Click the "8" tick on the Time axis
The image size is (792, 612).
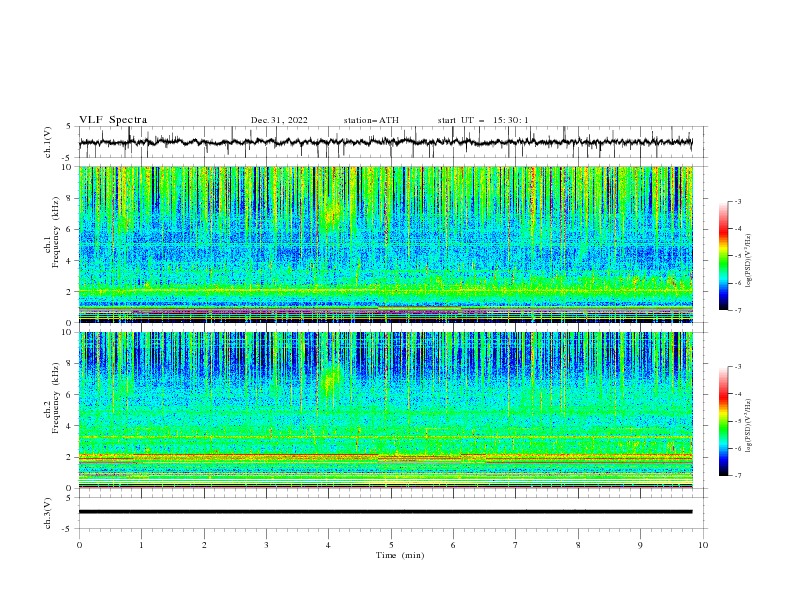click(x=578, y=545)
